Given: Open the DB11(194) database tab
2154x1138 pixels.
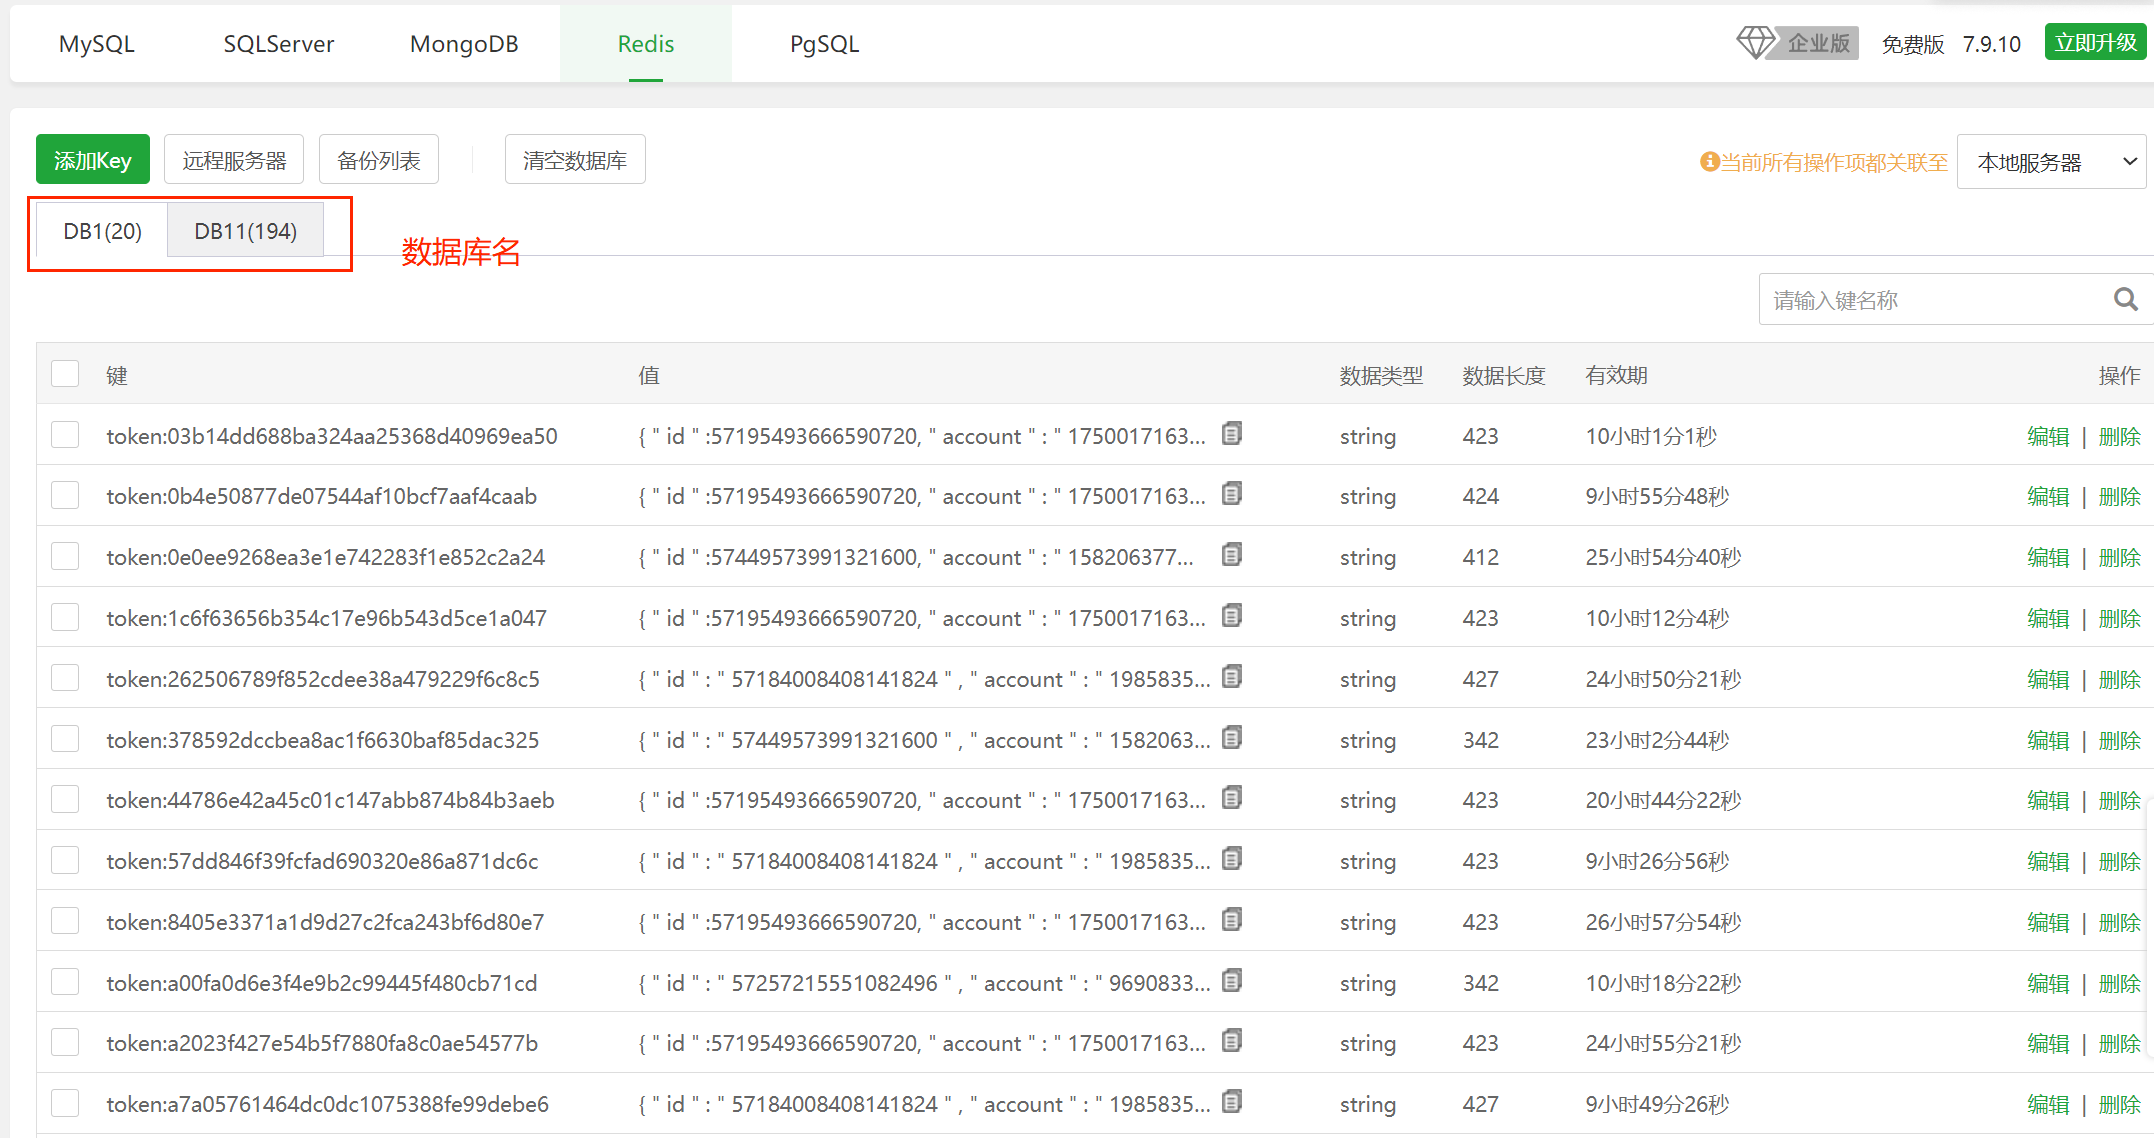Looking at the screenshot, I should (x=245, y=231).
